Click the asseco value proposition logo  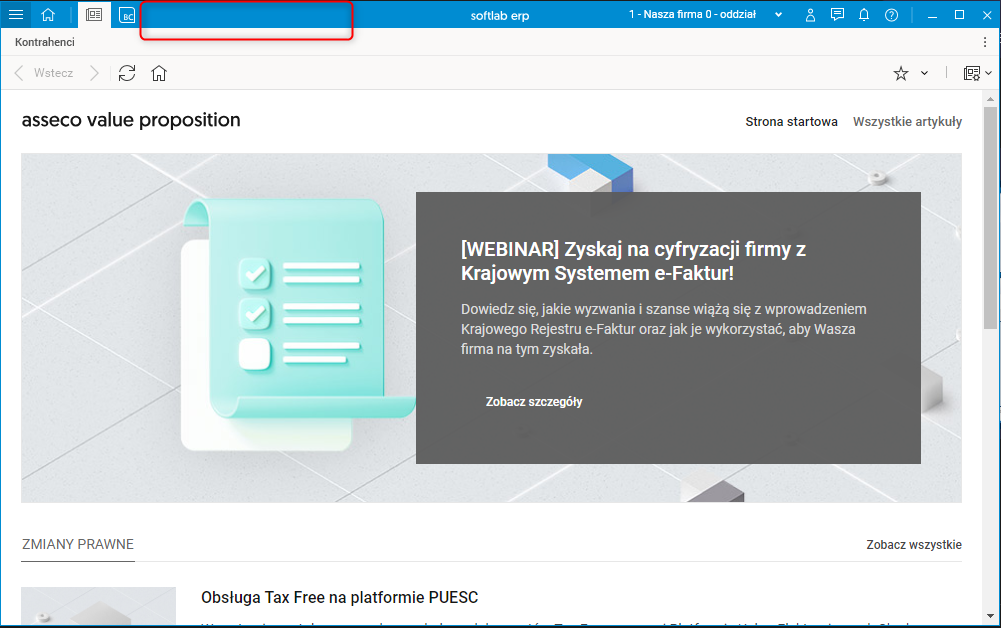[131, 120]
